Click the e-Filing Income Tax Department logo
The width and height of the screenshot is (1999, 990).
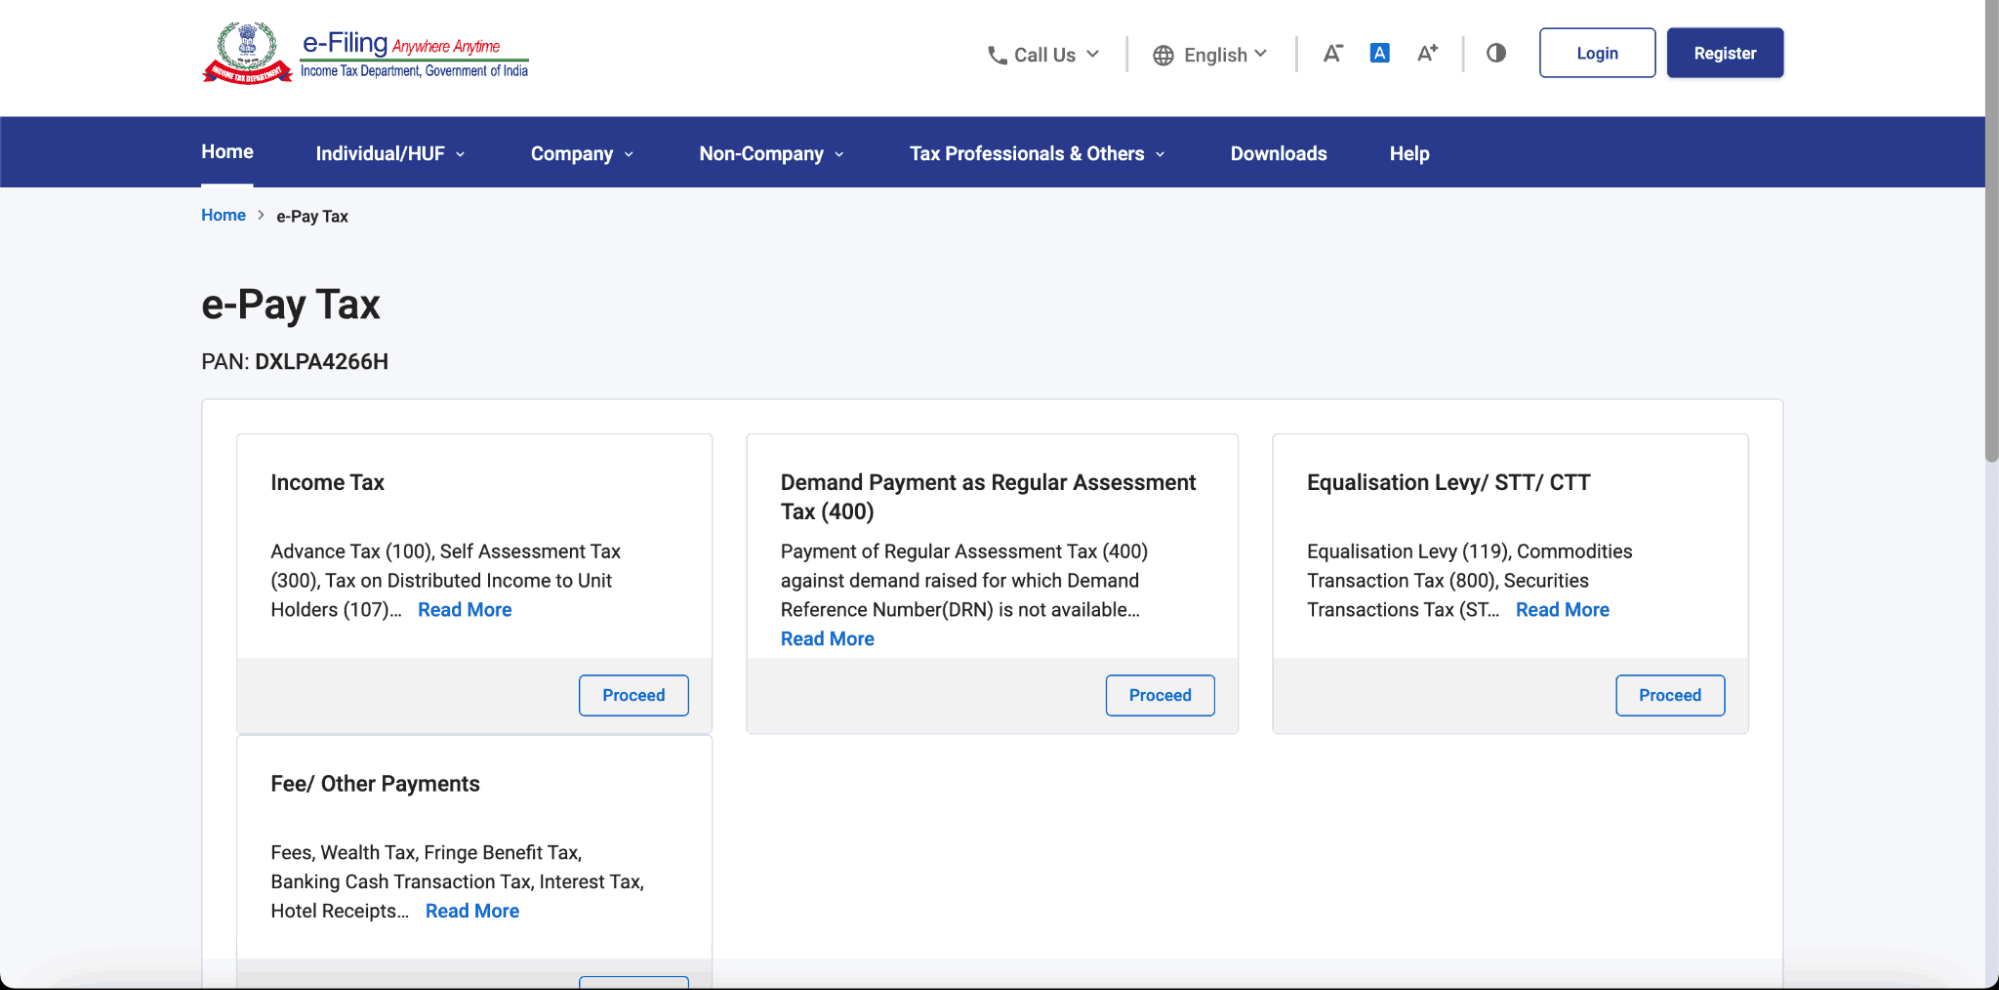(x=365, y=53)
